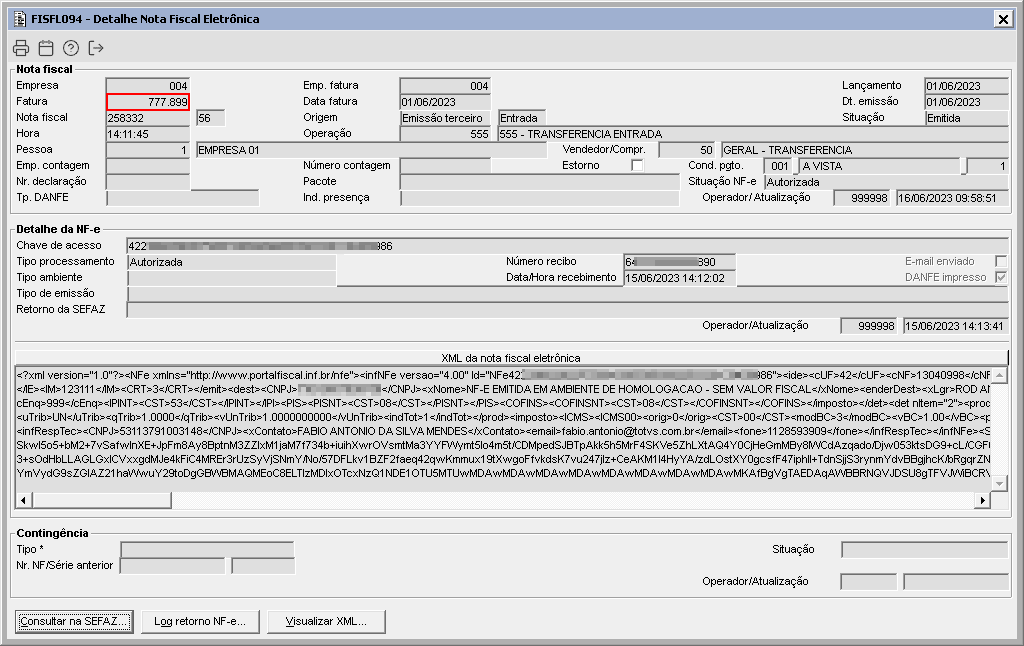Click the Chave de acesso field
1024x646 pixels.
tap(568, 246)
